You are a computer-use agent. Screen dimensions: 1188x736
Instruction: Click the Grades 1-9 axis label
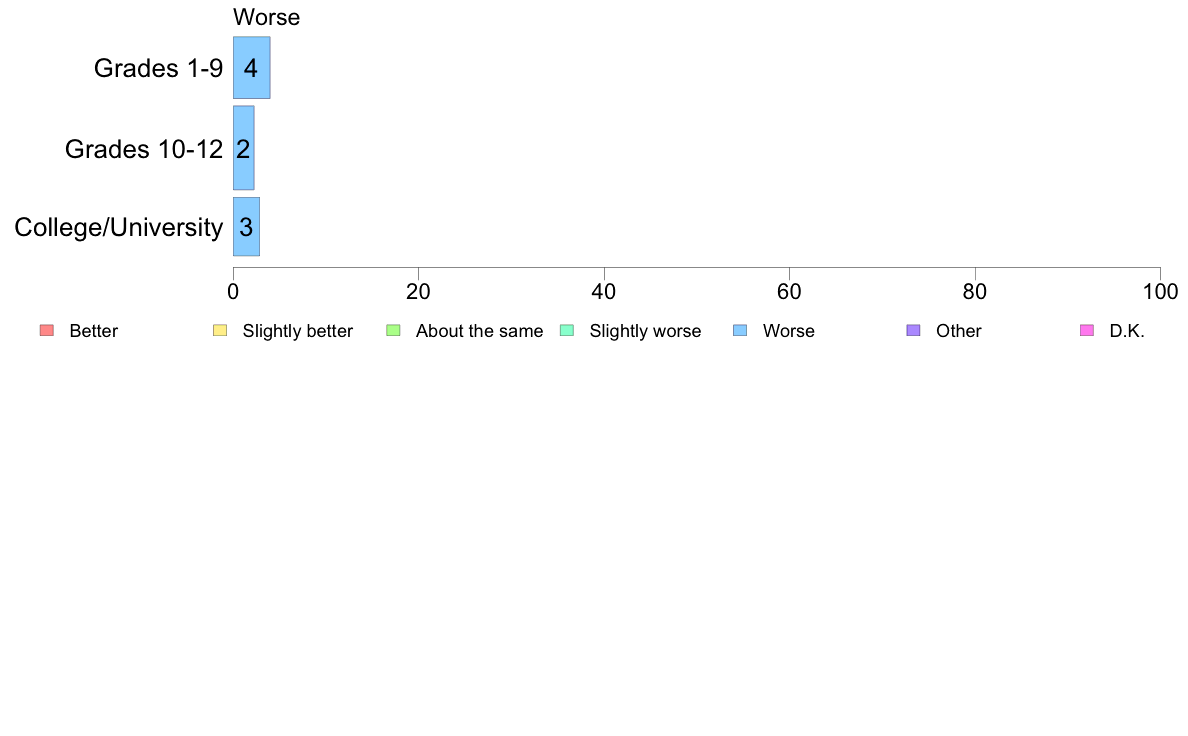[158, 68]
